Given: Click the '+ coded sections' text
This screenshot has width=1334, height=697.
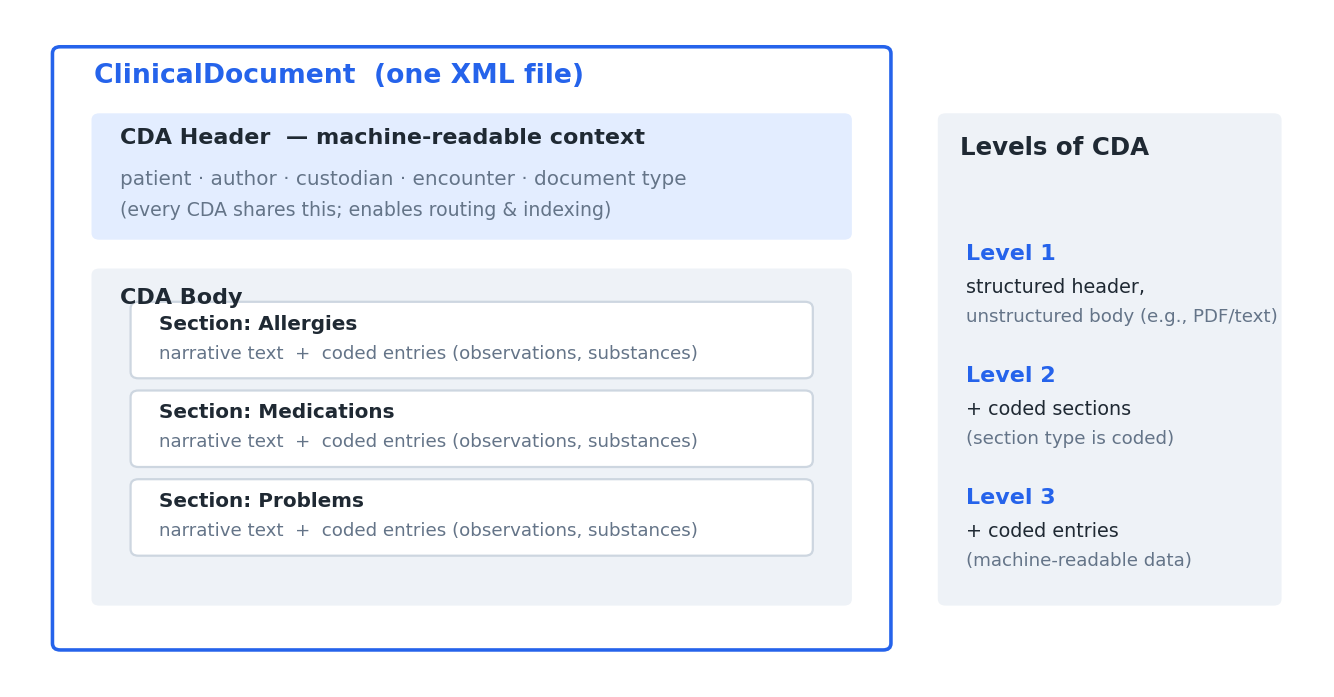Looking at the screenshot, I should [x=1048, y=410].
